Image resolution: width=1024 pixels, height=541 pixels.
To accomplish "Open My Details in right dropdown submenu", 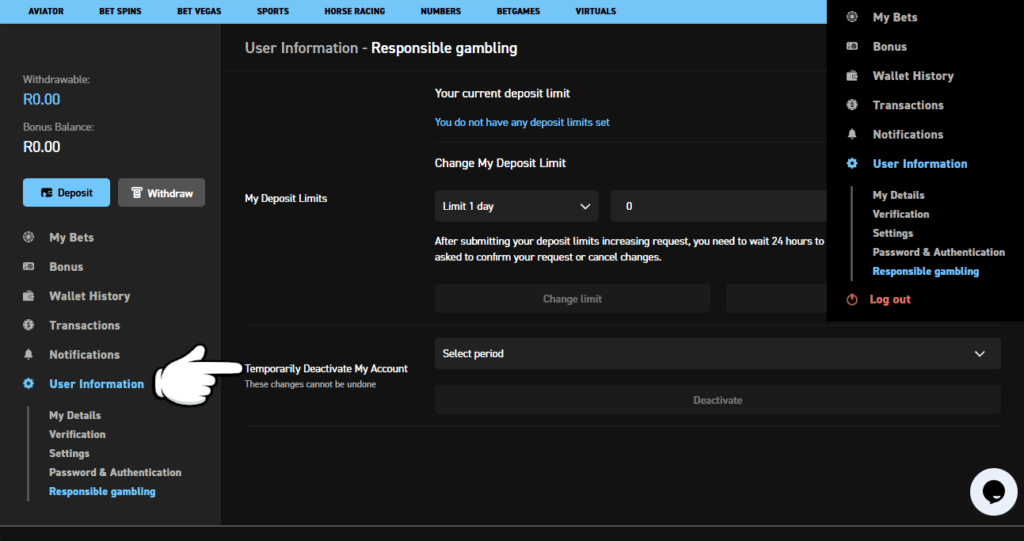I will click(898, 195).
